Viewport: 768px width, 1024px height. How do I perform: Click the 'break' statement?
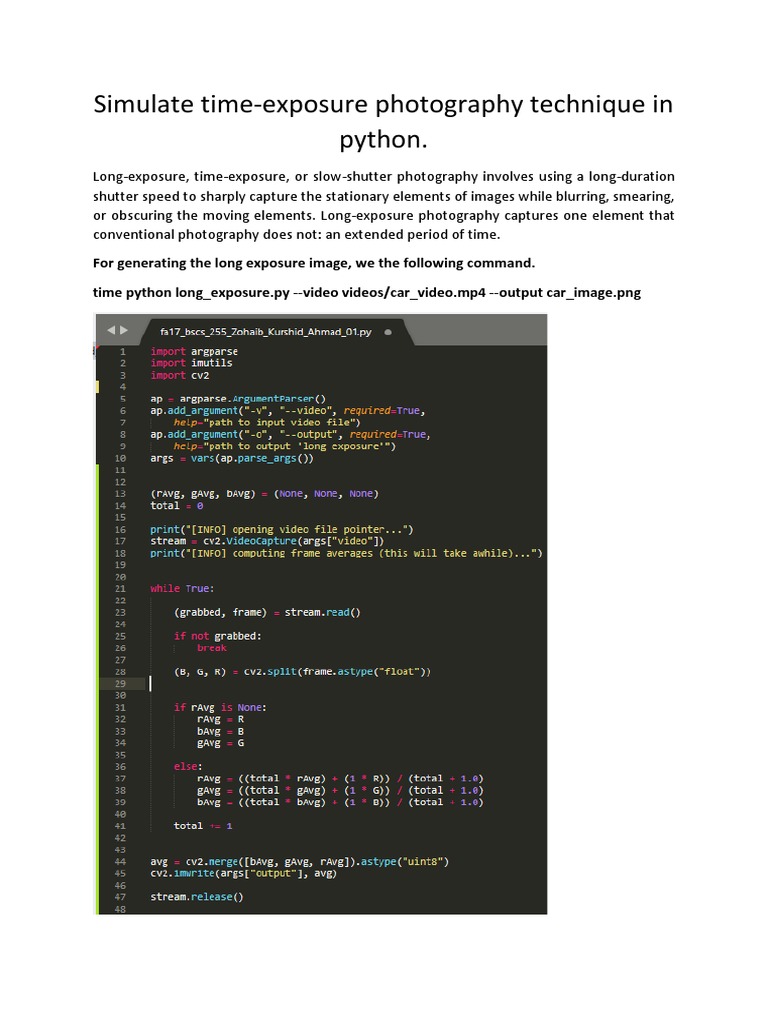coord(212,648)
